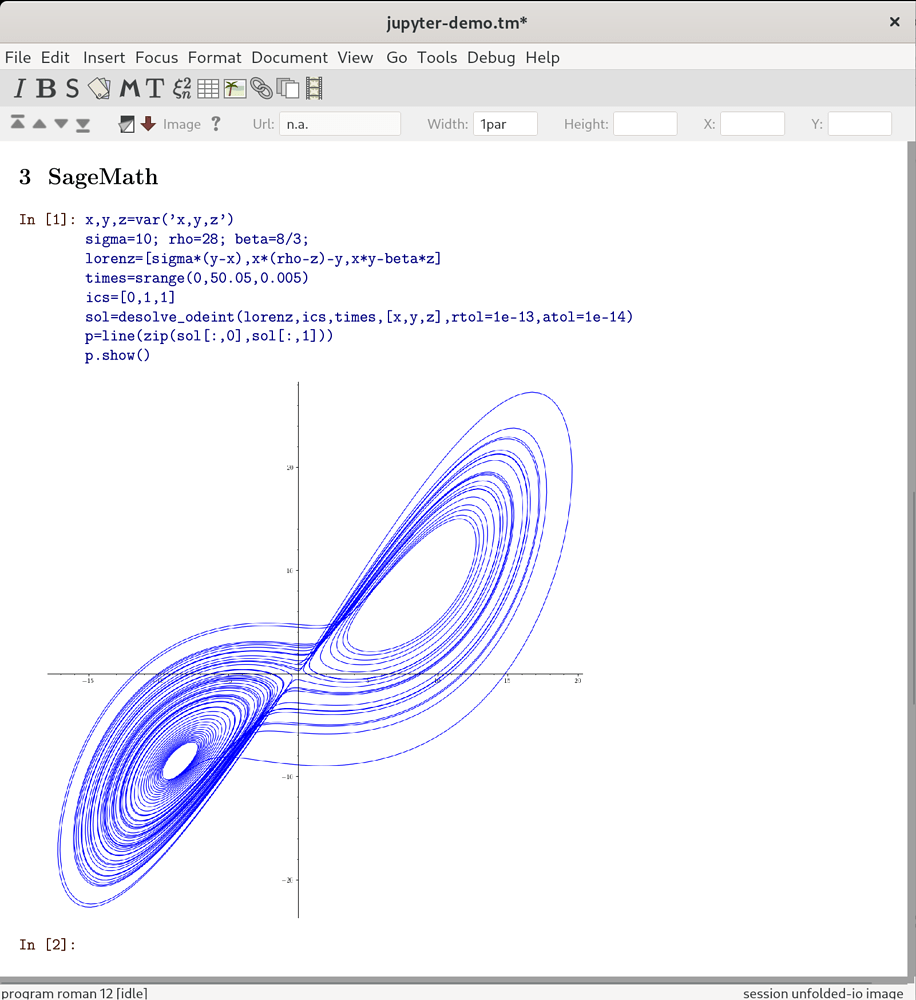The image size is (916, 1000).
Task: Jump to last structured element
Action: click(x=83, y=125)
